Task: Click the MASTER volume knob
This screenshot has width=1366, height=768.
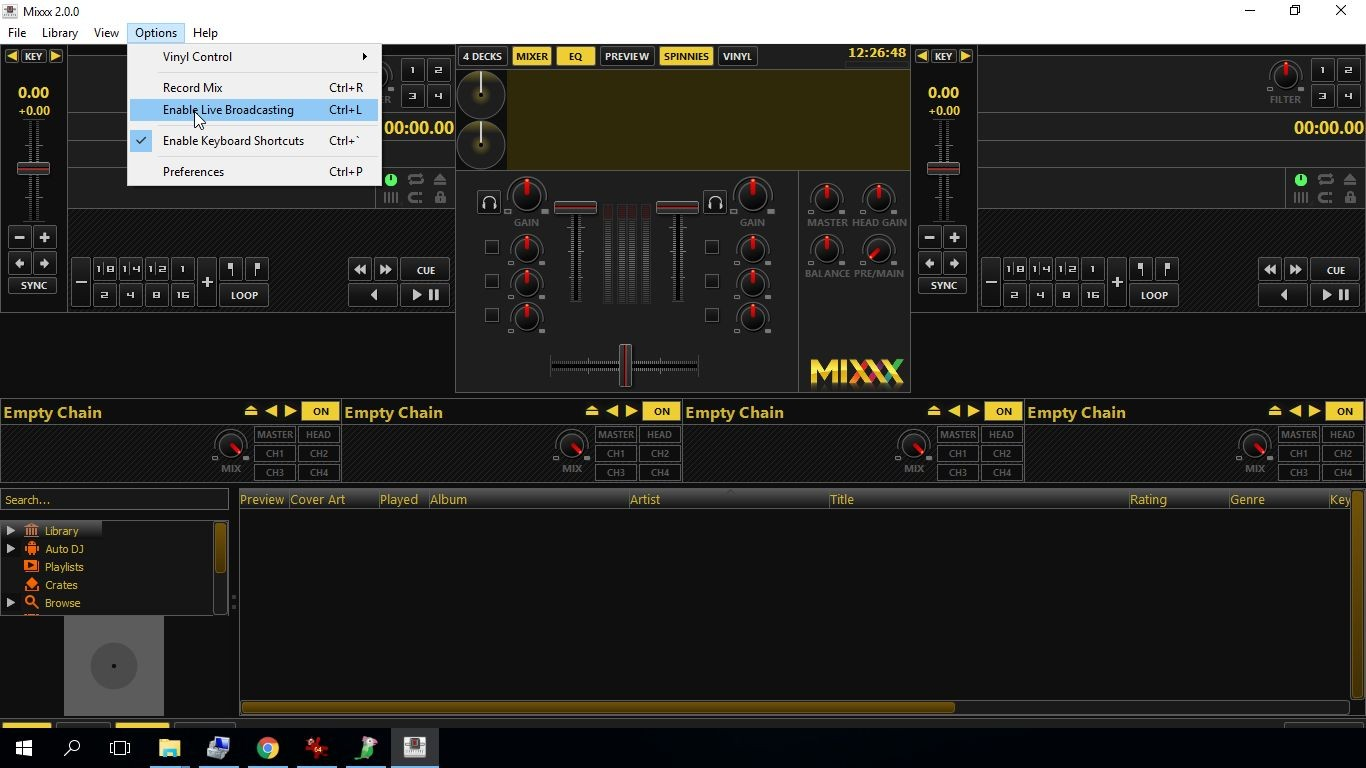Action: [826, 197]
